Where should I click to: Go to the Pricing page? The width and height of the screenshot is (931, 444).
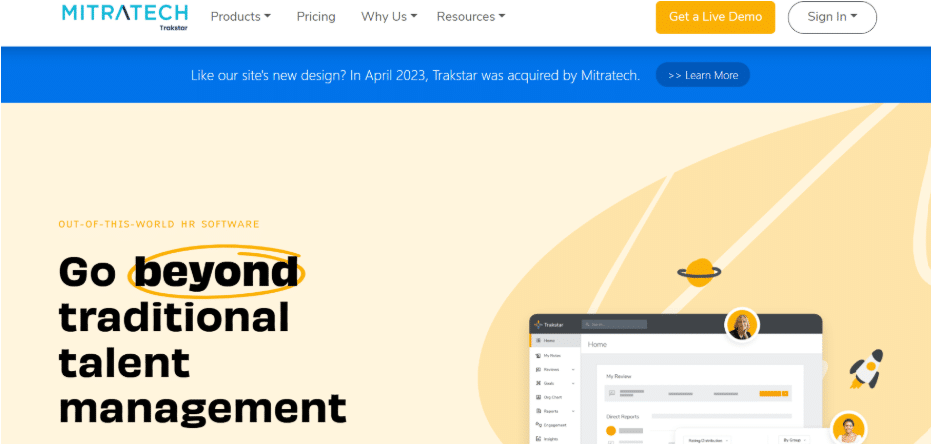click(316, 17)
